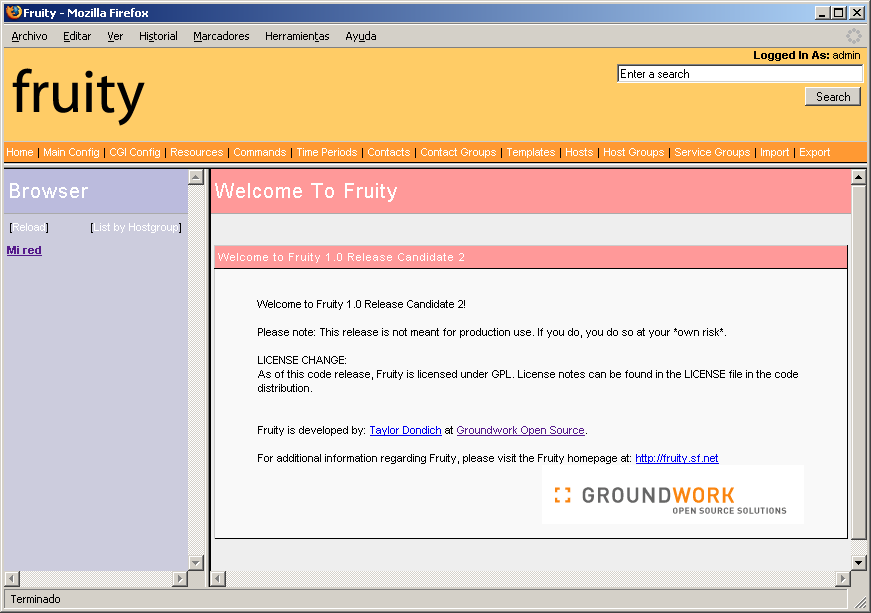Close the Firefox window

[857, 12]
